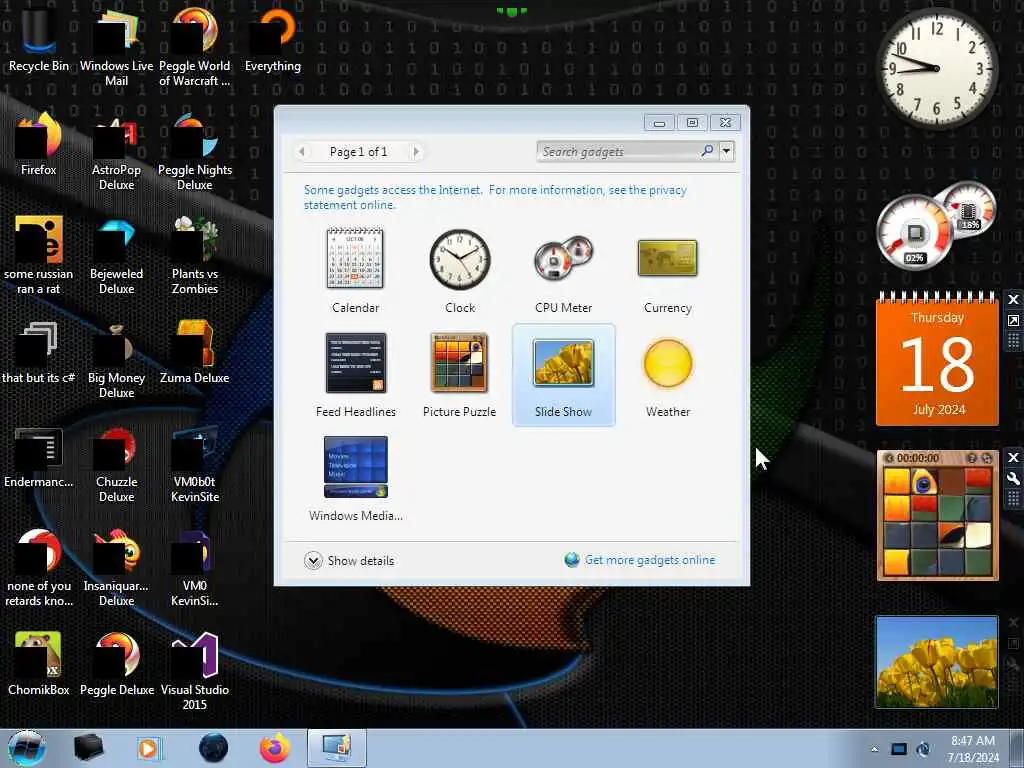Select the Windows Media Center gadget
The image size is (1024, 768).
355,478
